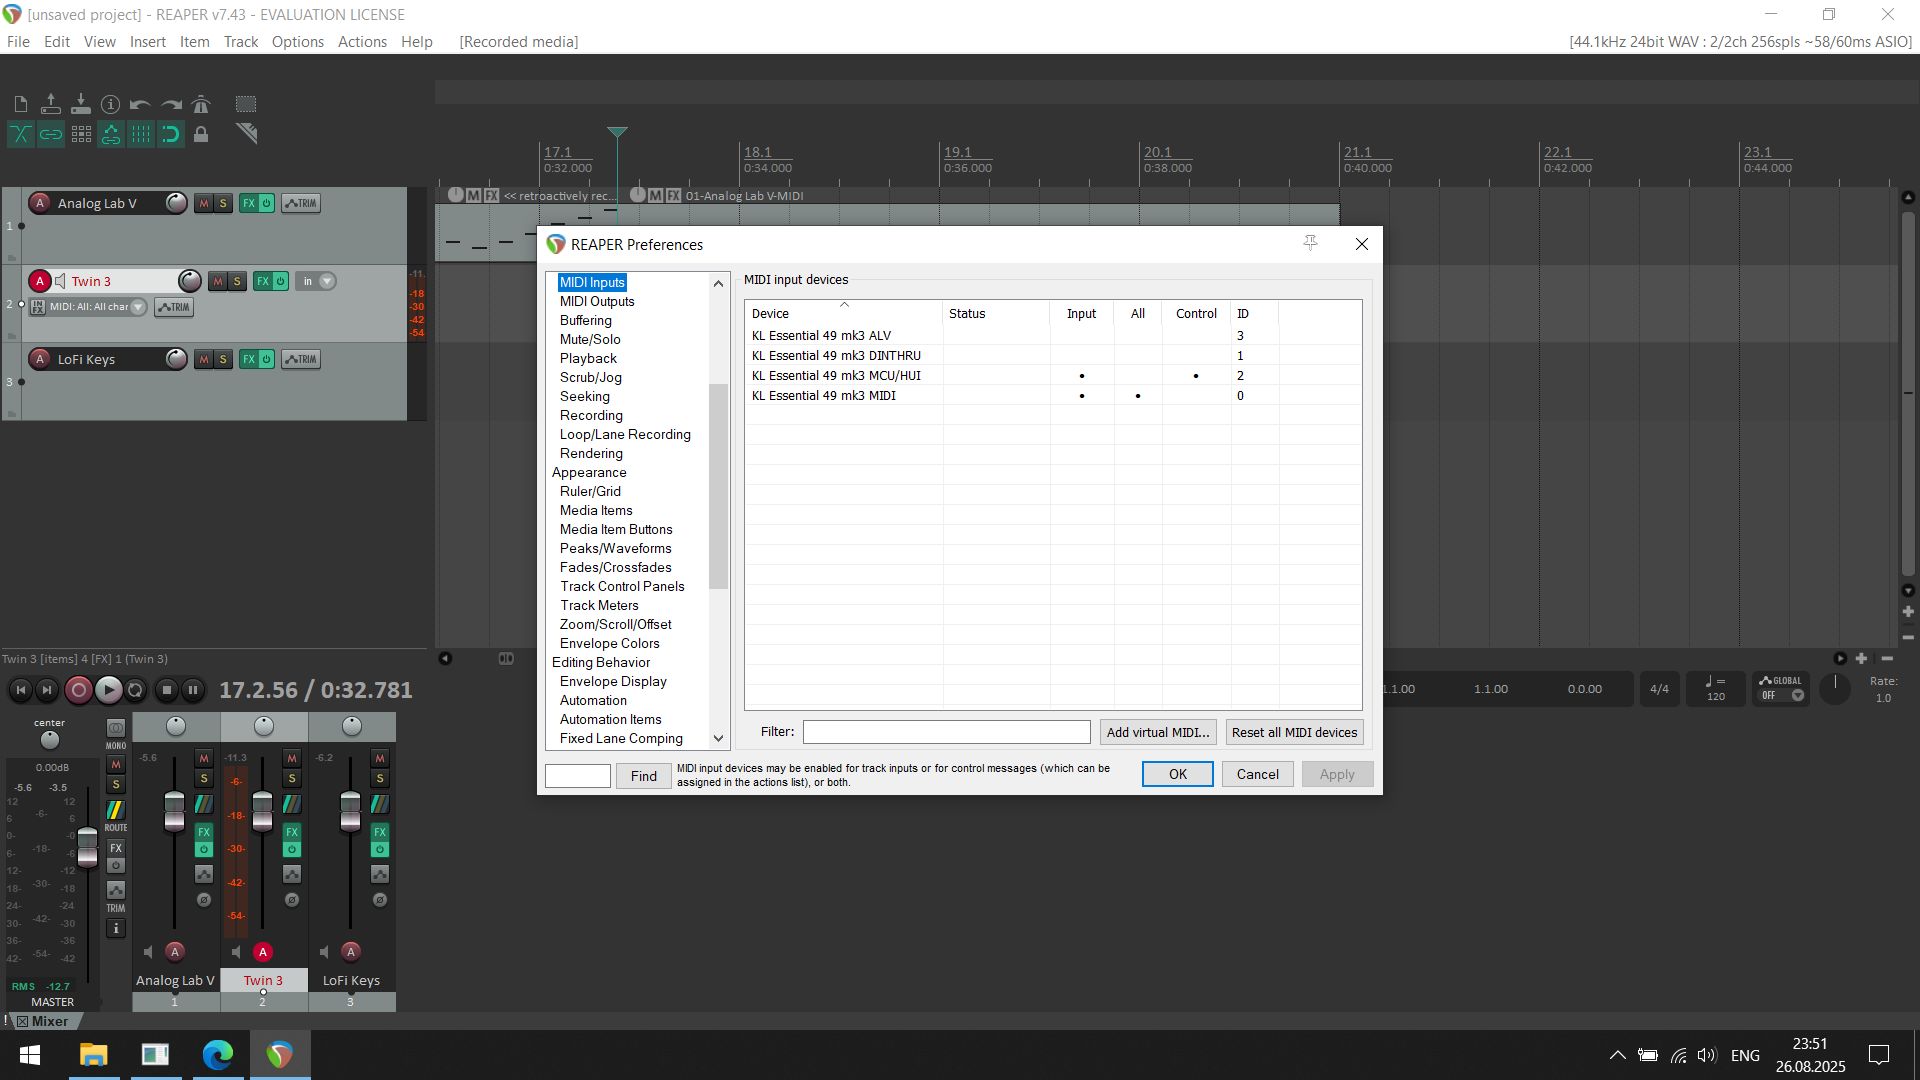Click the toolbar lock icon
This screenshot has height=1080, width=1920.
coord(201,134)
